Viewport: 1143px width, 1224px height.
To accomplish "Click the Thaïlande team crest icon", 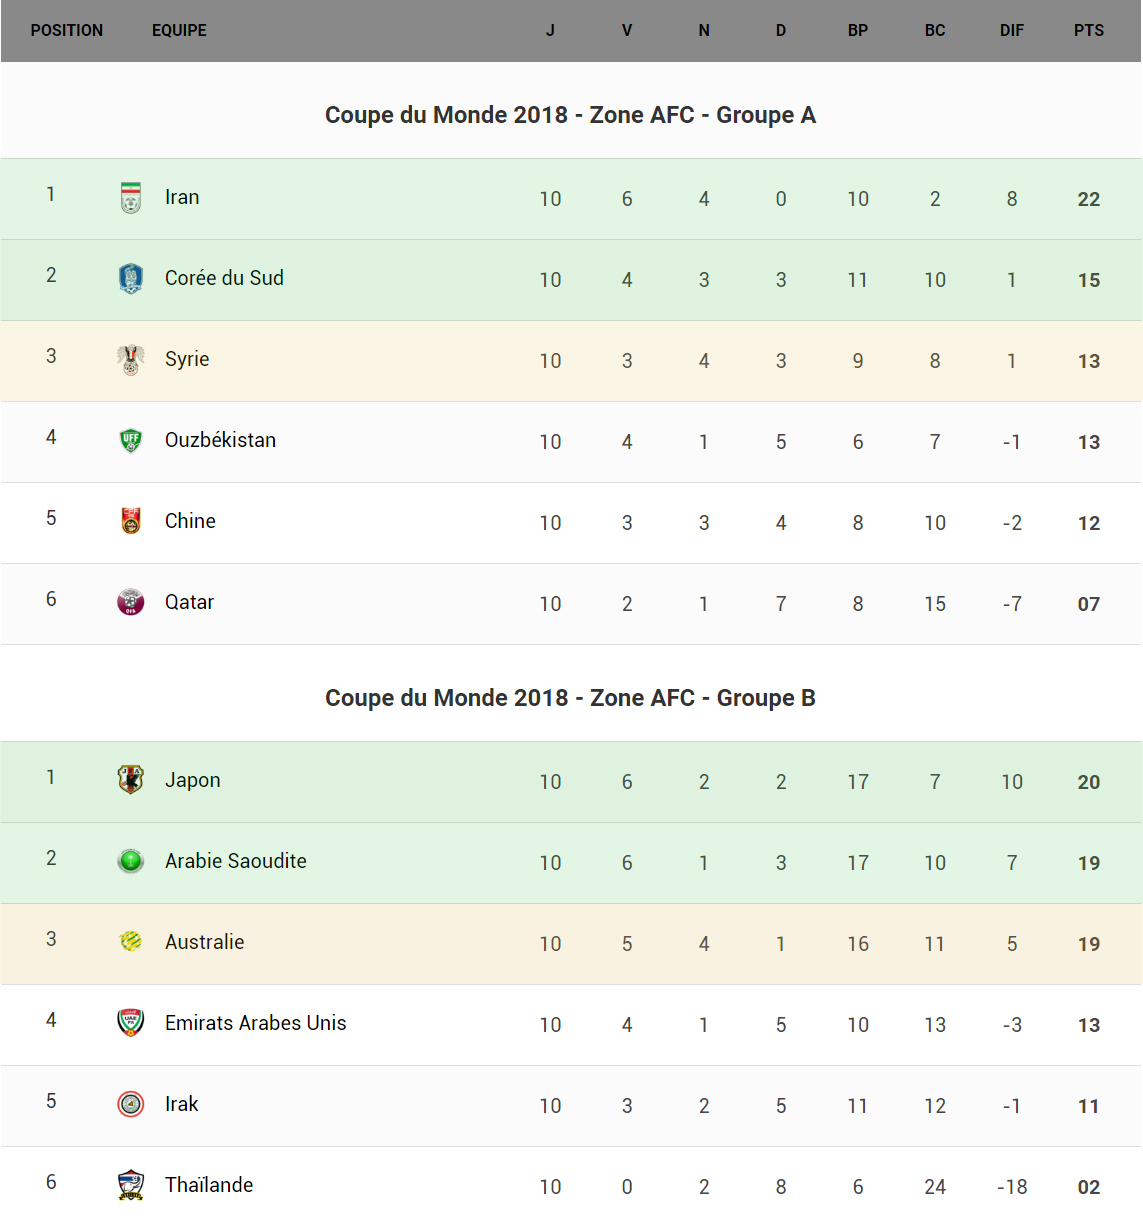I will [131, 1185].
